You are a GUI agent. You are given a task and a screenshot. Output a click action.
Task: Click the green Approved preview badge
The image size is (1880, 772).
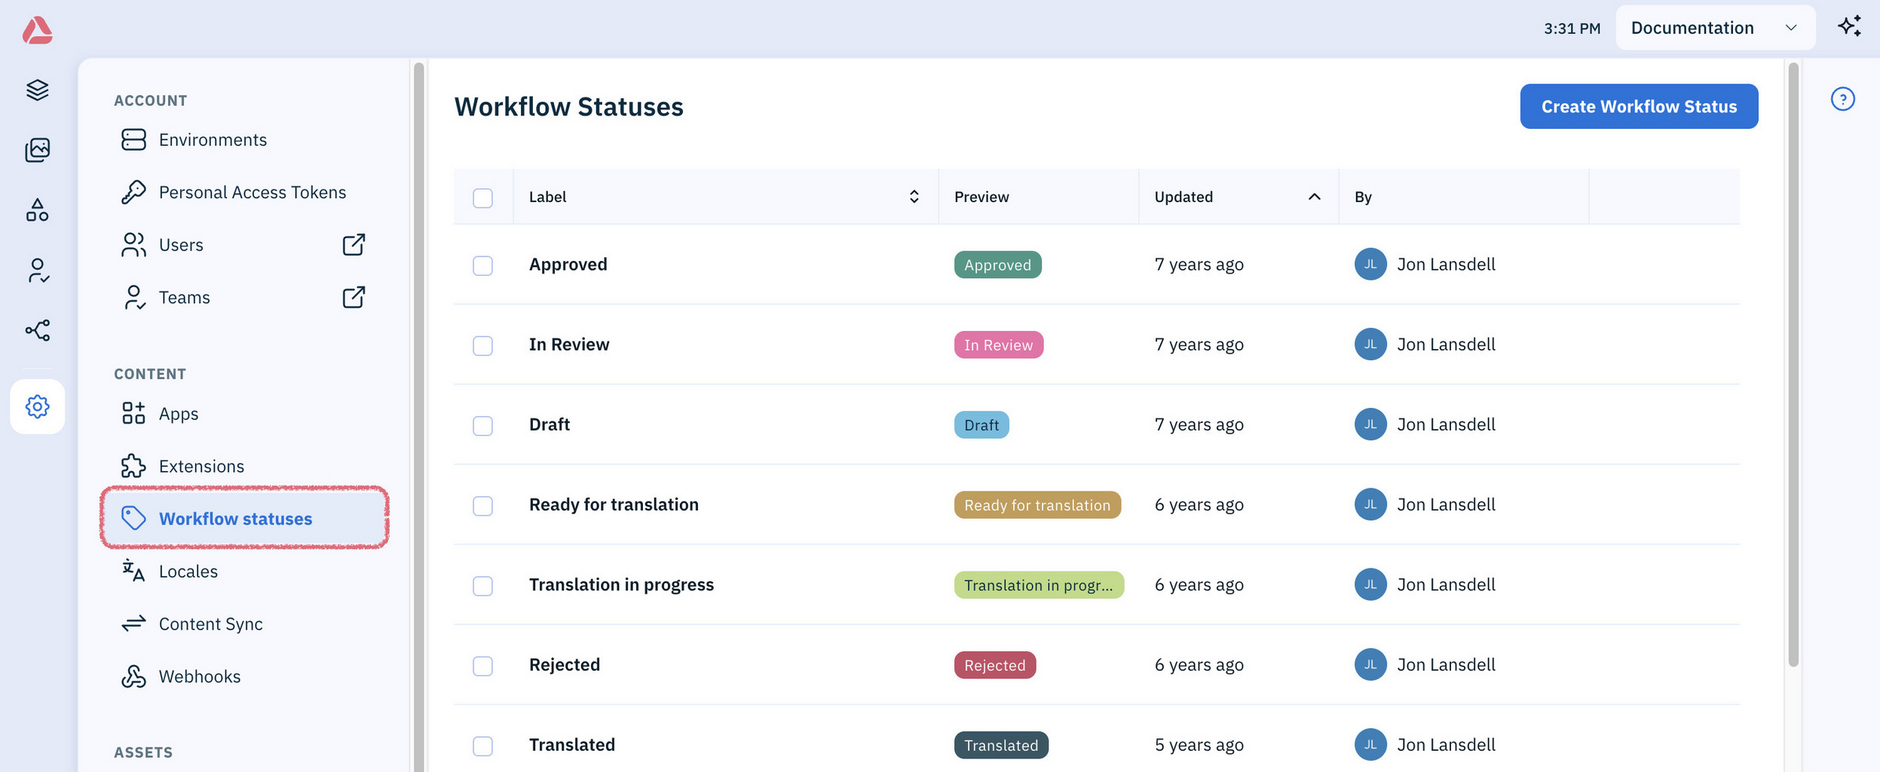(x=998, y=264)
